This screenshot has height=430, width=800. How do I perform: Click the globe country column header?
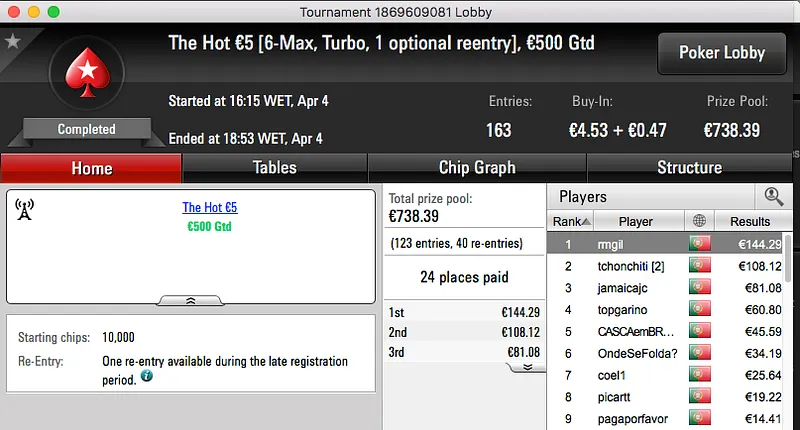click(698, 221)
